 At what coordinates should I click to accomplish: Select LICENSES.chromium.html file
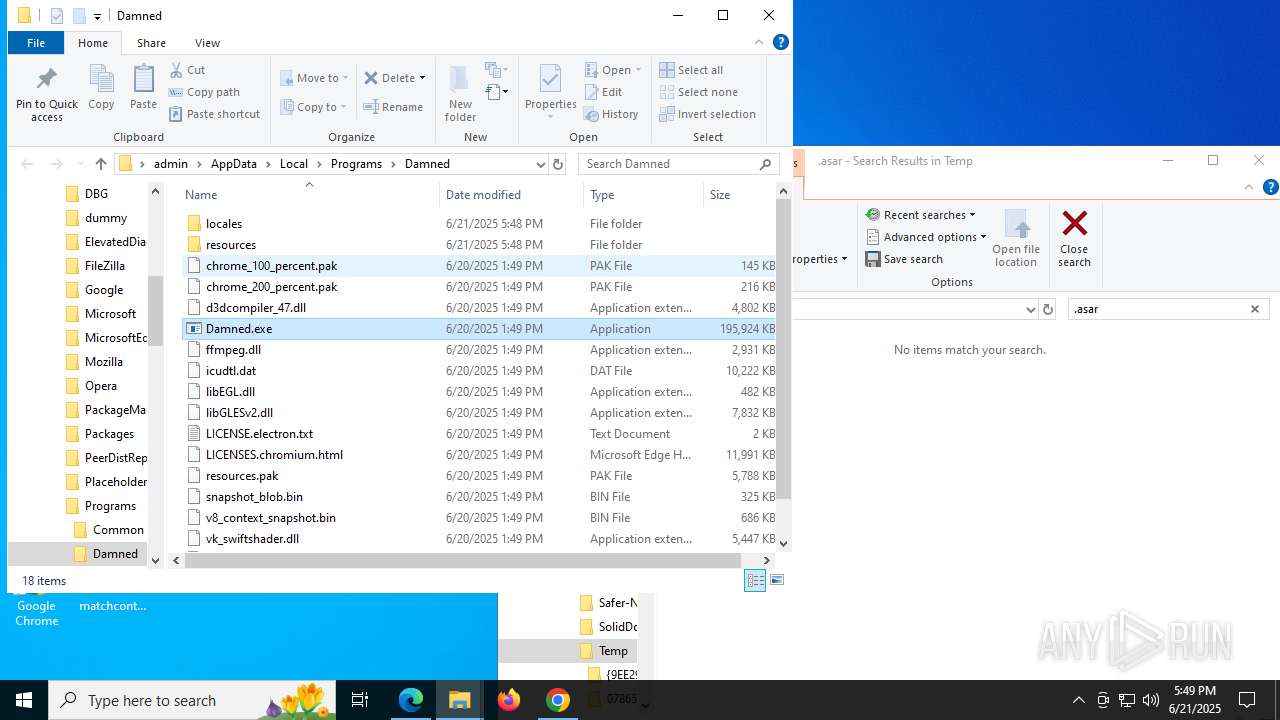tap(479, 455)
